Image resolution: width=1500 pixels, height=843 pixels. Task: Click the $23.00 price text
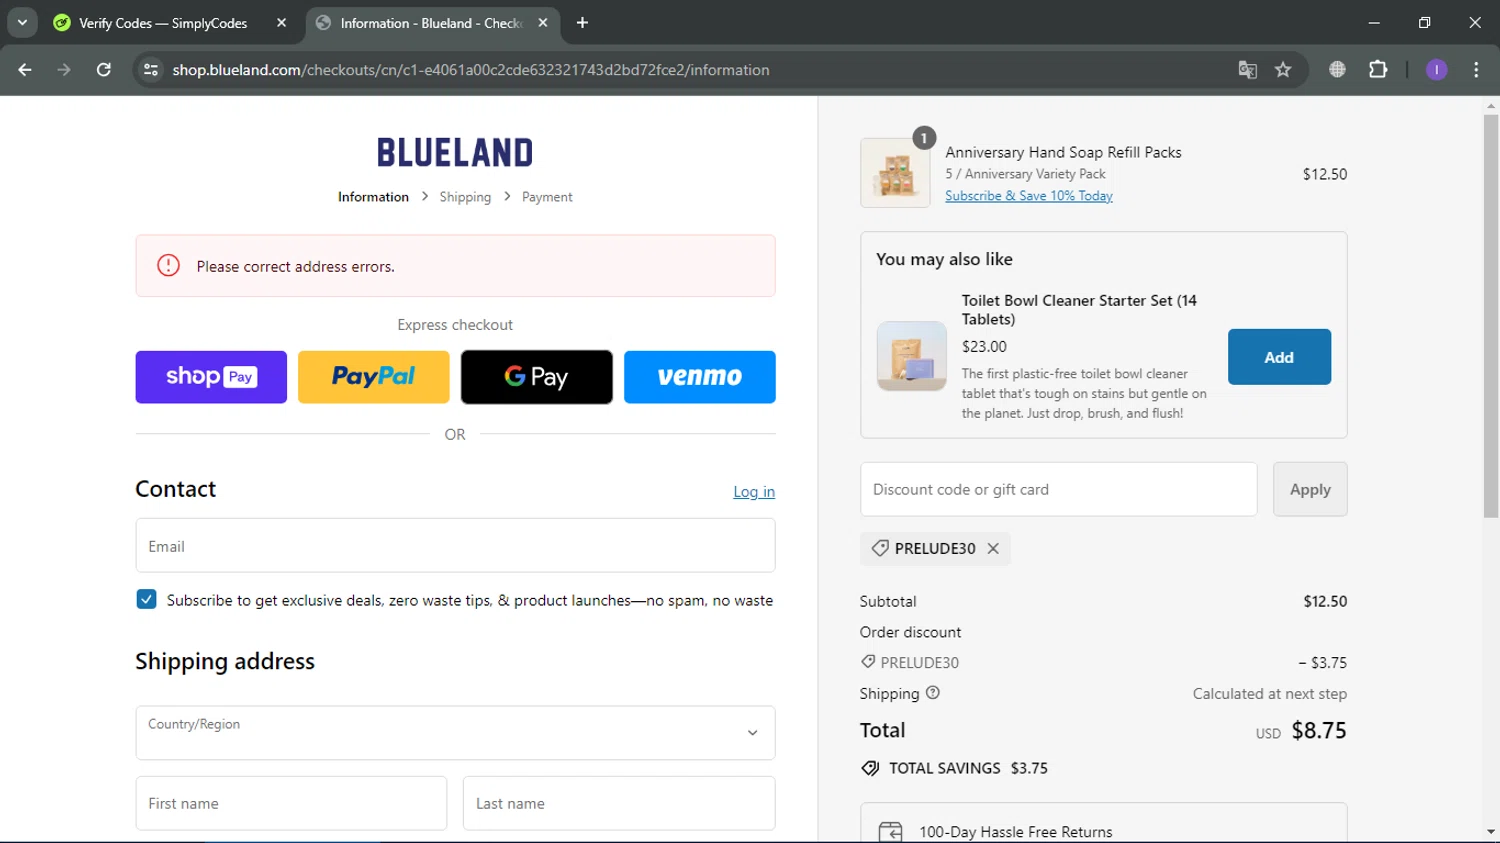pos(984,347)
